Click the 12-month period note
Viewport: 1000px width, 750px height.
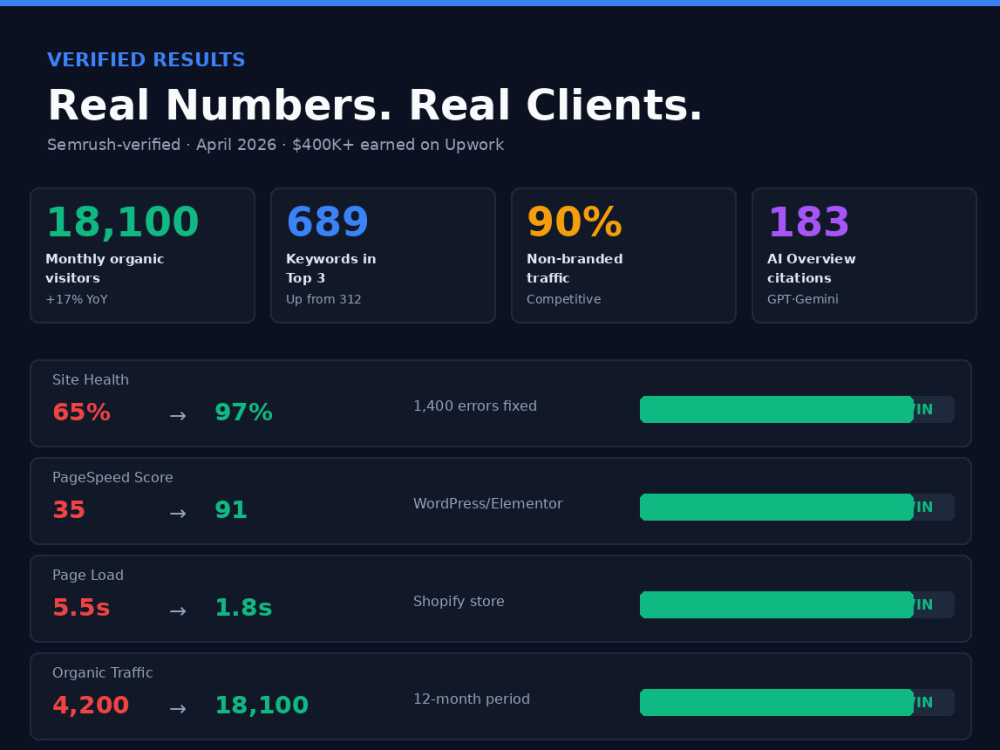coord(471,699)
